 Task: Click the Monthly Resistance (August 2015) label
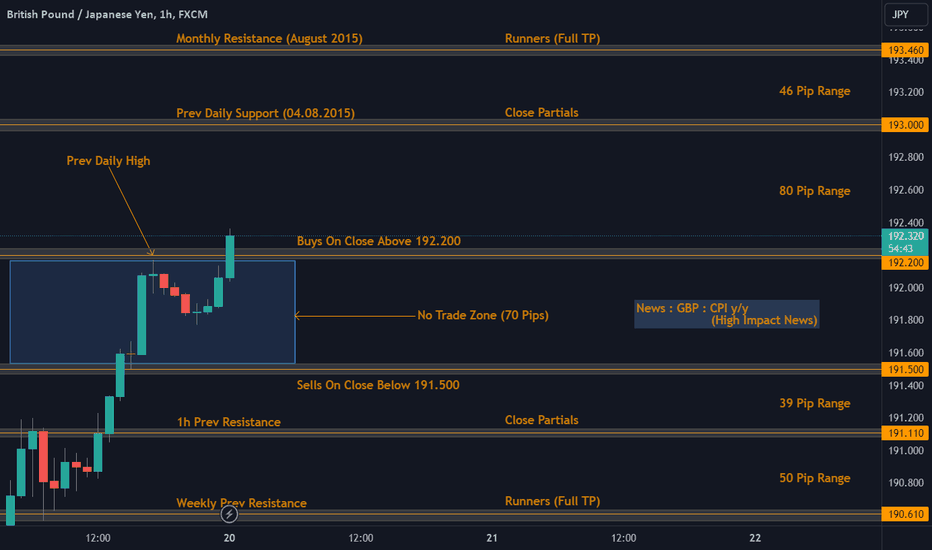pos(269,39)
